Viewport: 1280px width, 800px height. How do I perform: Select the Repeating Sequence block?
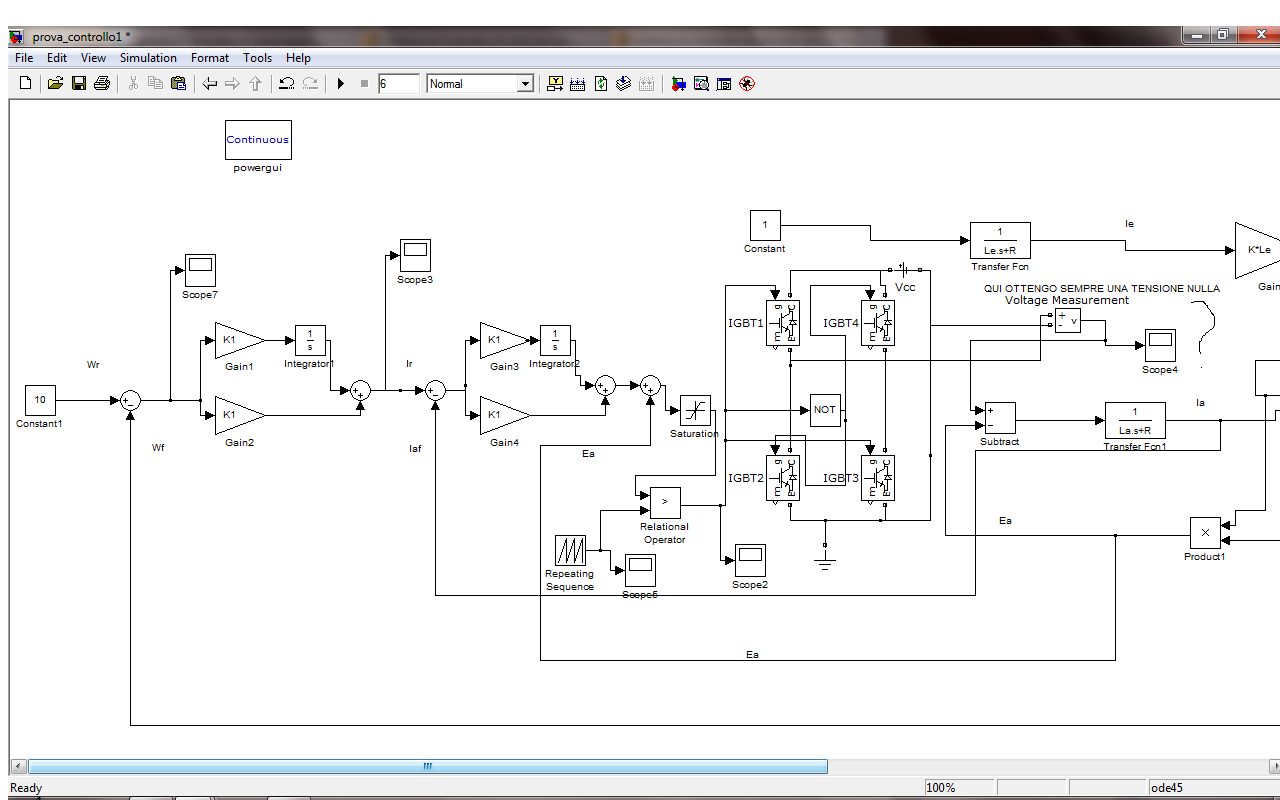(570, 550)
